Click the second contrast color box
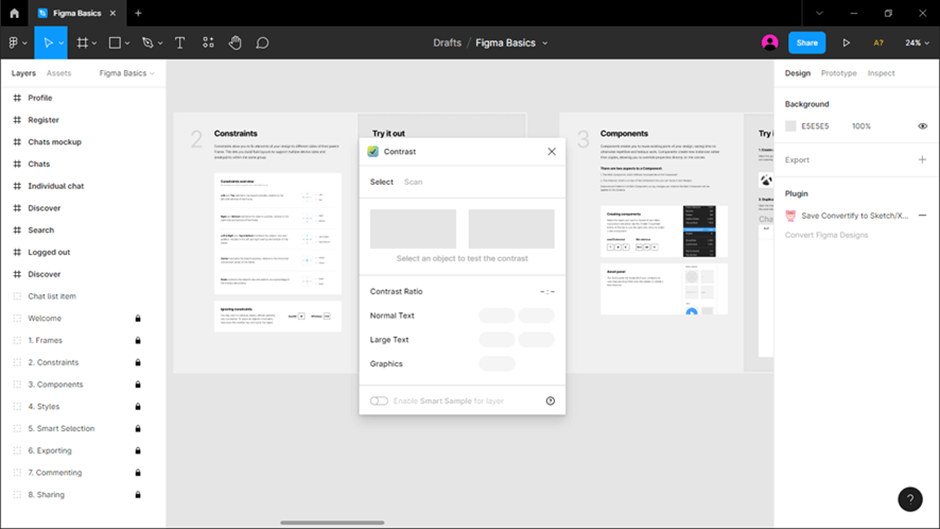Viewport: 940px width, 529px height. click(511, 229)
